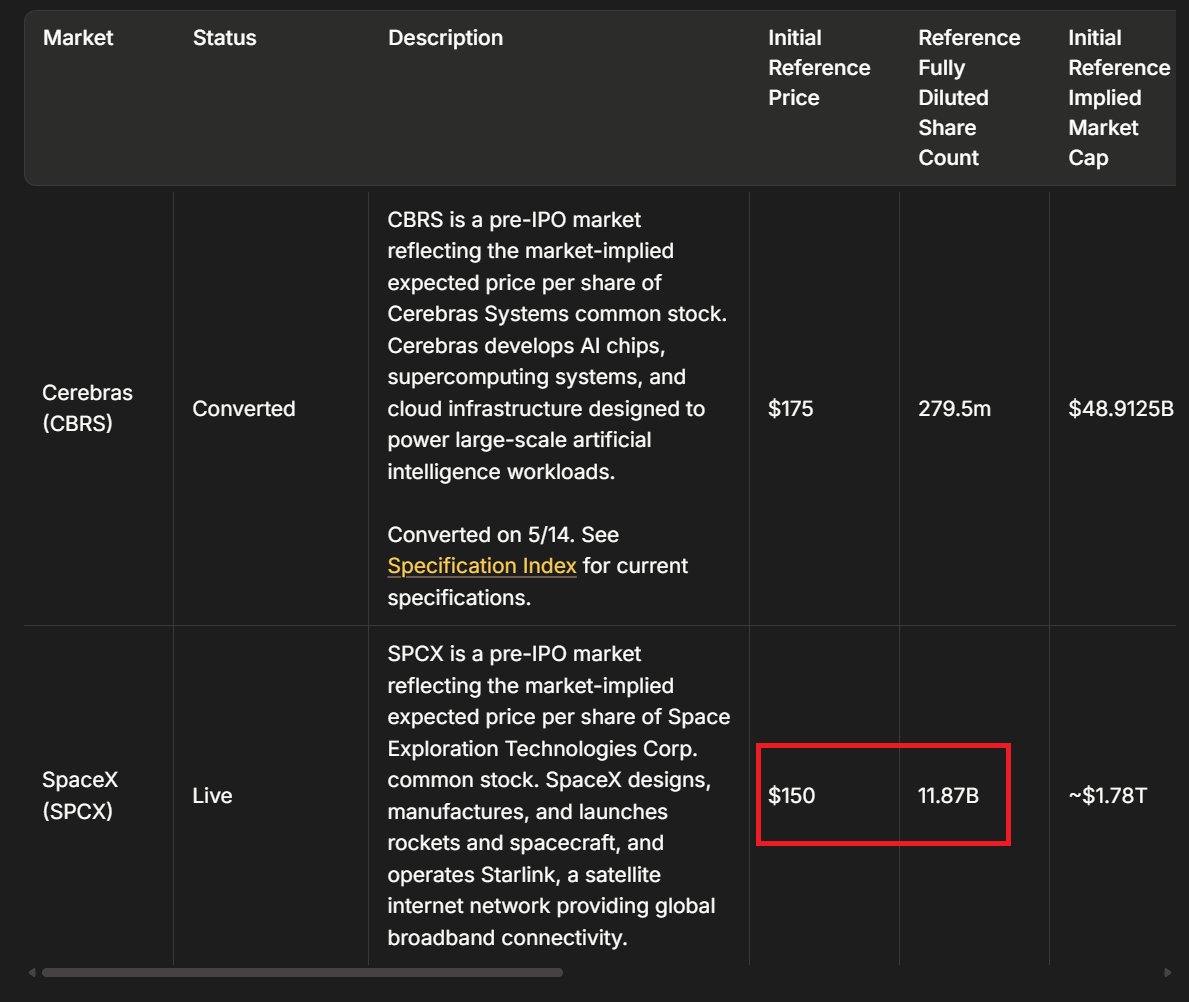Select the Description column header
The image size is (1189, 1002).
(x=445, y=38)
